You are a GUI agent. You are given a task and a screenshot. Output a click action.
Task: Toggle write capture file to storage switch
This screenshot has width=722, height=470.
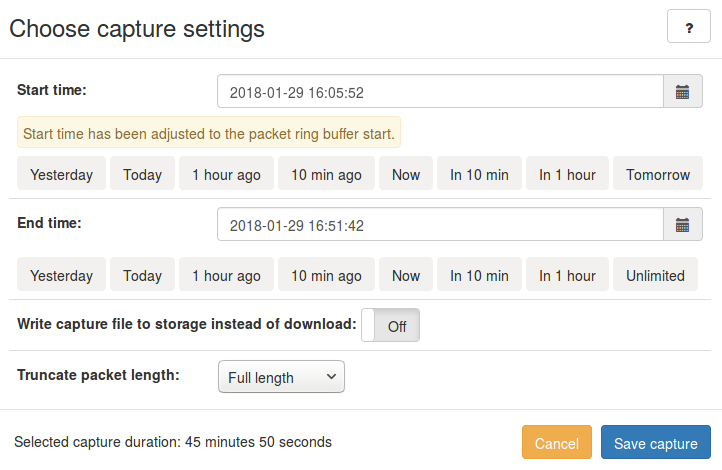pos(390,325)
